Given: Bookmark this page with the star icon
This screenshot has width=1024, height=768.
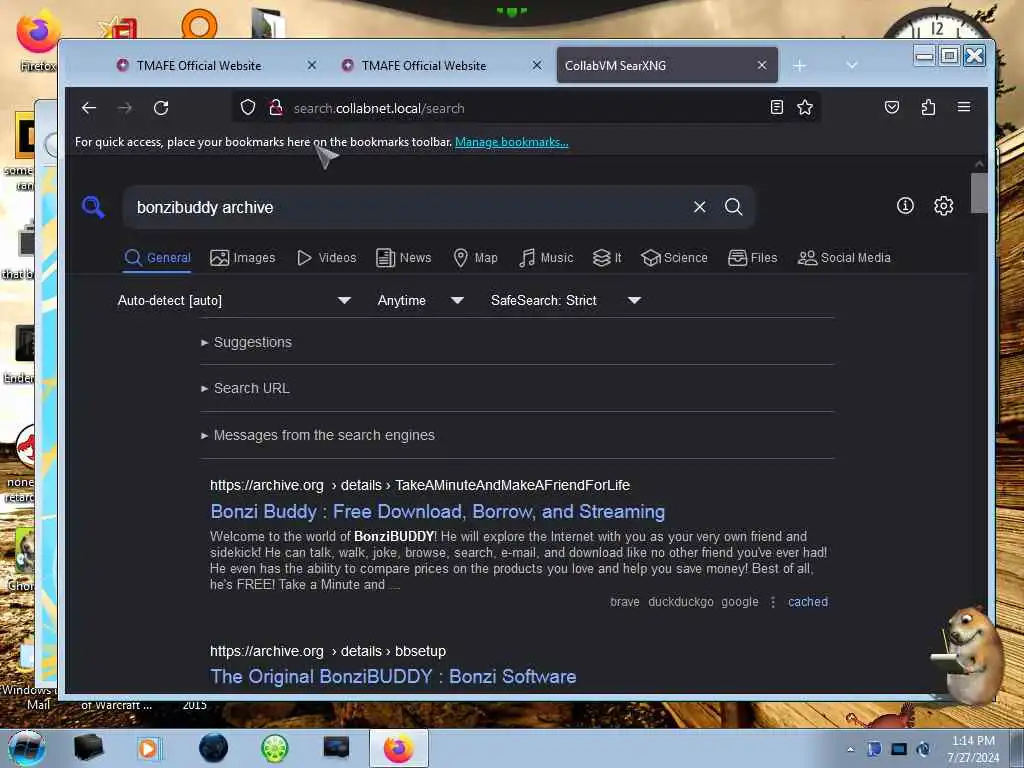Looking at the screenshot, I should click(x=805, y=107).
